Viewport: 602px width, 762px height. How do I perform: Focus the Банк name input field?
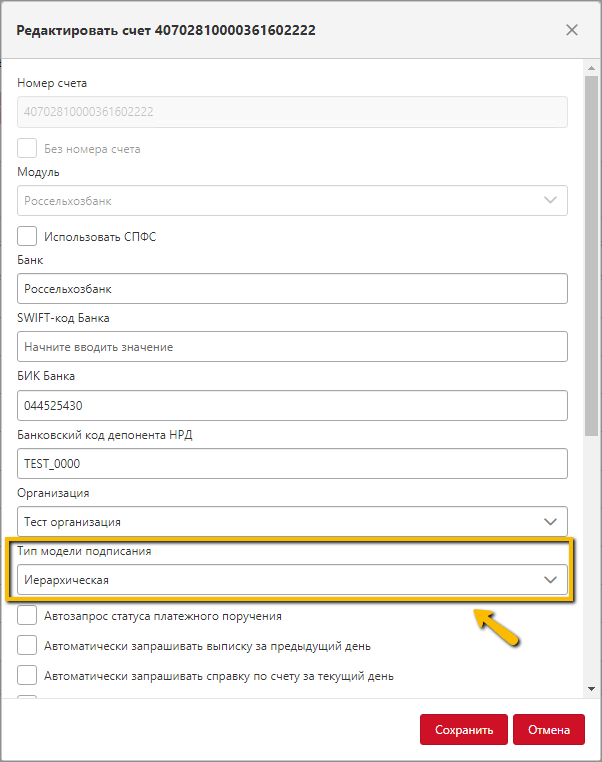tap(292, 289)
